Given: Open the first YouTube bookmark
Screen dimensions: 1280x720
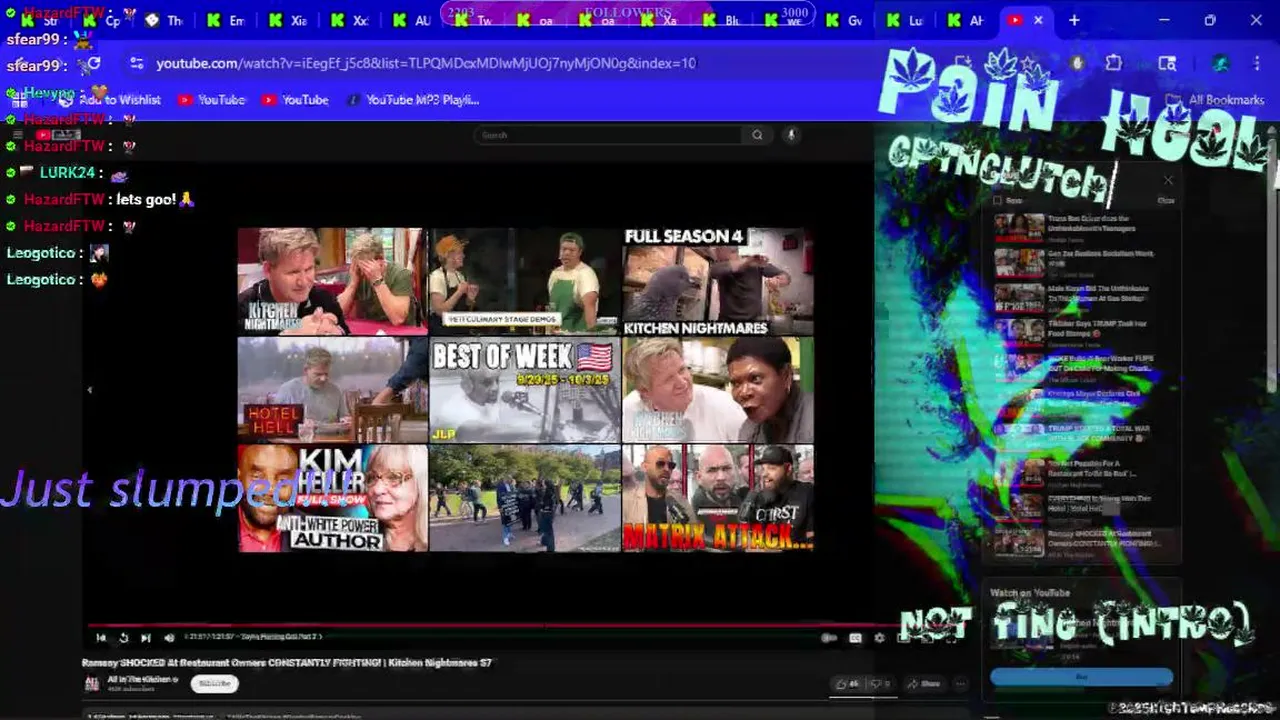Looking at the screenshot, I should point(211,100).
